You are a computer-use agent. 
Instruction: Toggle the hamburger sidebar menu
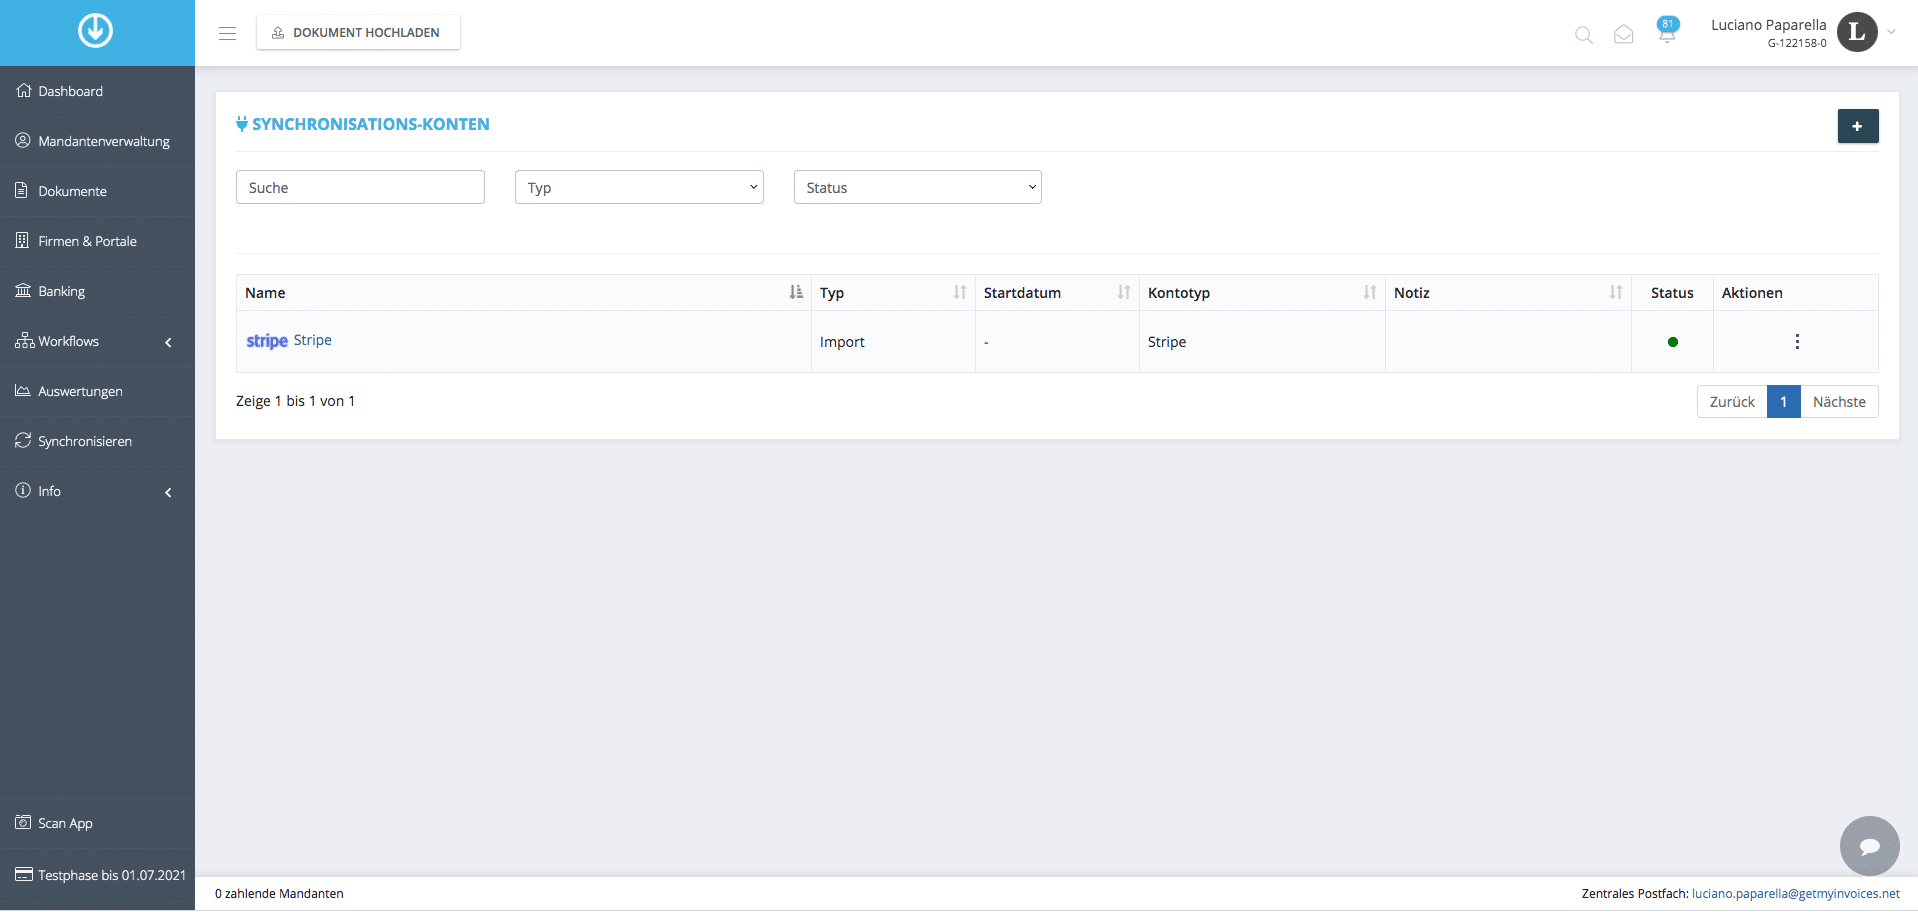click(228, 33)
